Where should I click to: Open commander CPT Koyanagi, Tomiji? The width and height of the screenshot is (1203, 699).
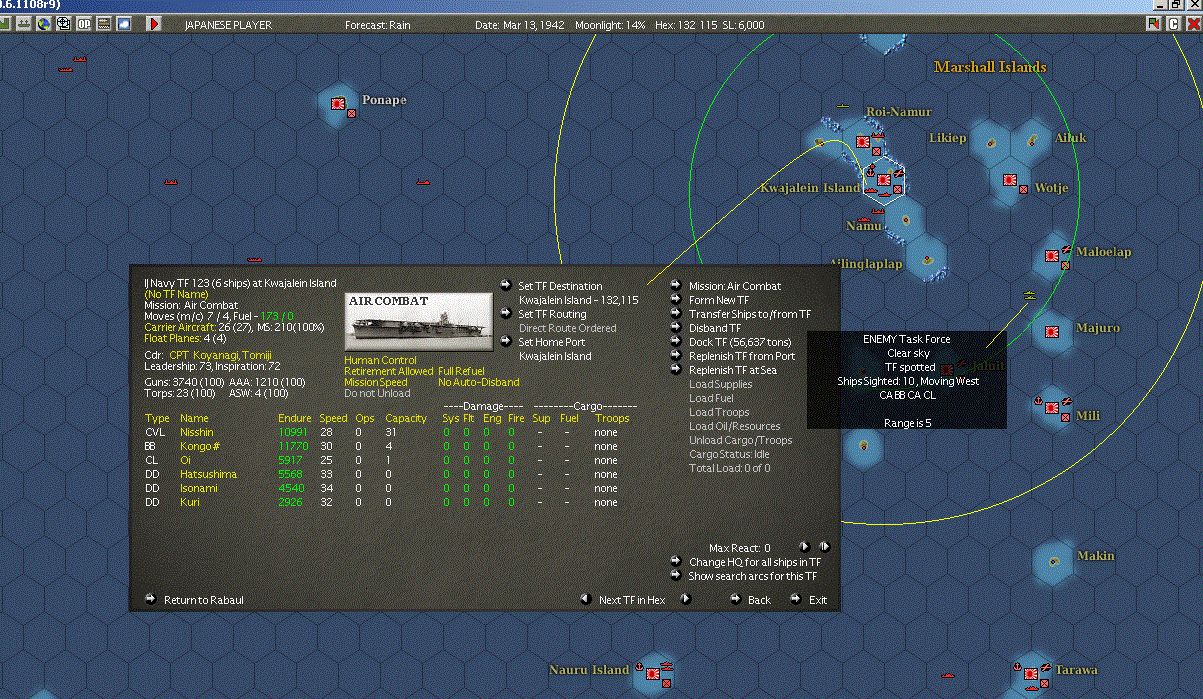(220, 354)
